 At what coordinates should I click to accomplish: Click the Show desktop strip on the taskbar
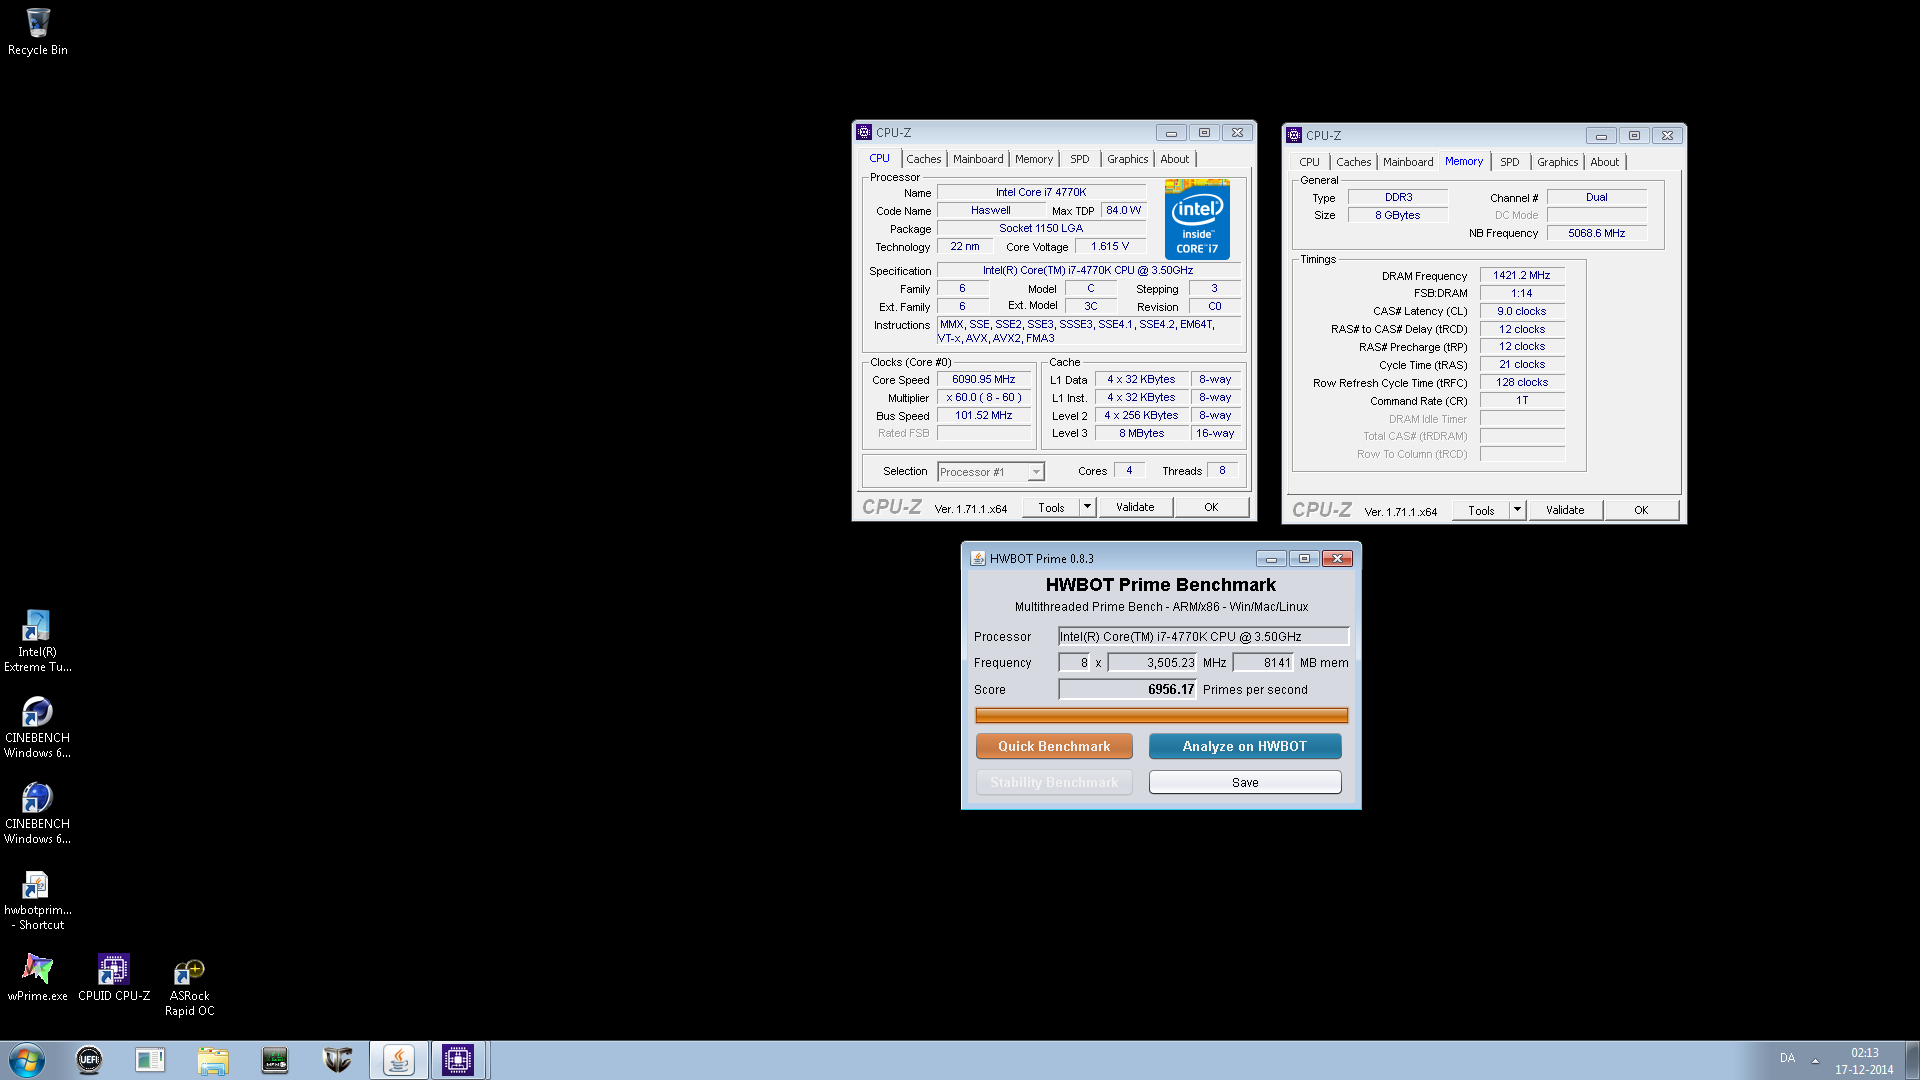pyautogui.click(x=1913, y=1060)
